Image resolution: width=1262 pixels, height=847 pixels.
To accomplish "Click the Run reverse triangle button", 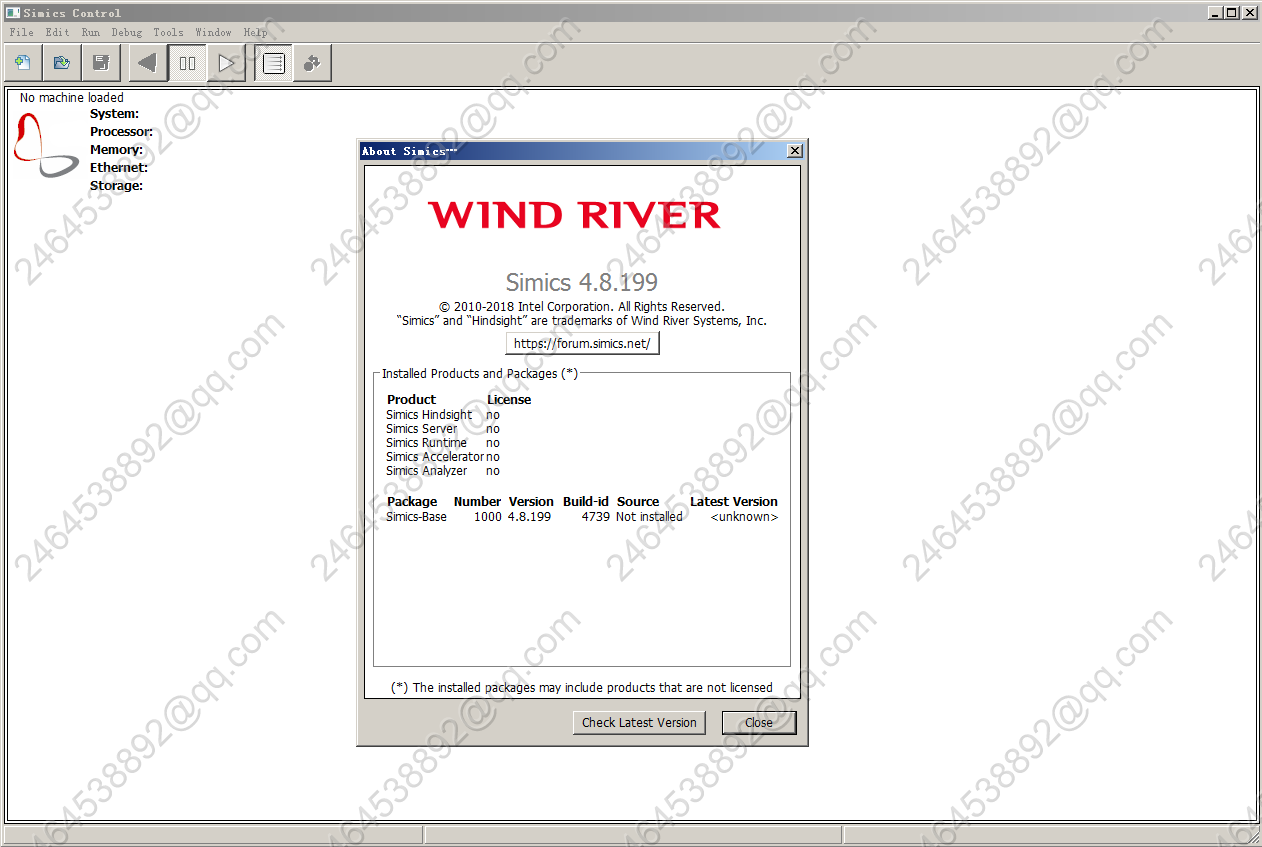I will point(148,63).
